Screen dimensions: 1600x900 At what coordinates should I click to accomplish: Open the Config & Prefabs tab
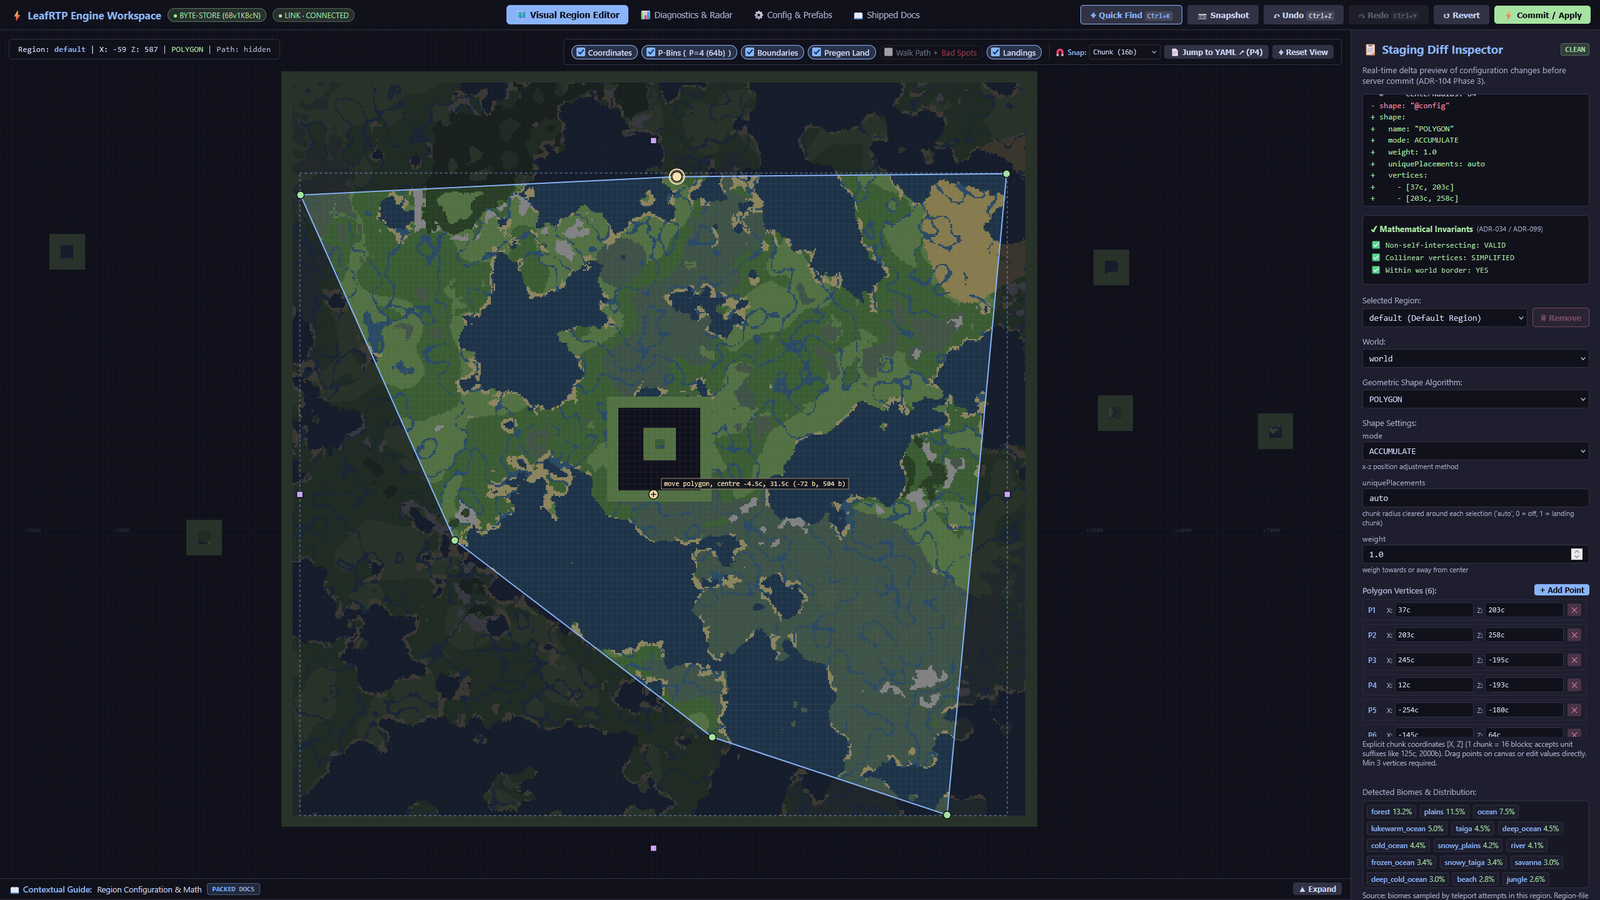click(793, 15)
